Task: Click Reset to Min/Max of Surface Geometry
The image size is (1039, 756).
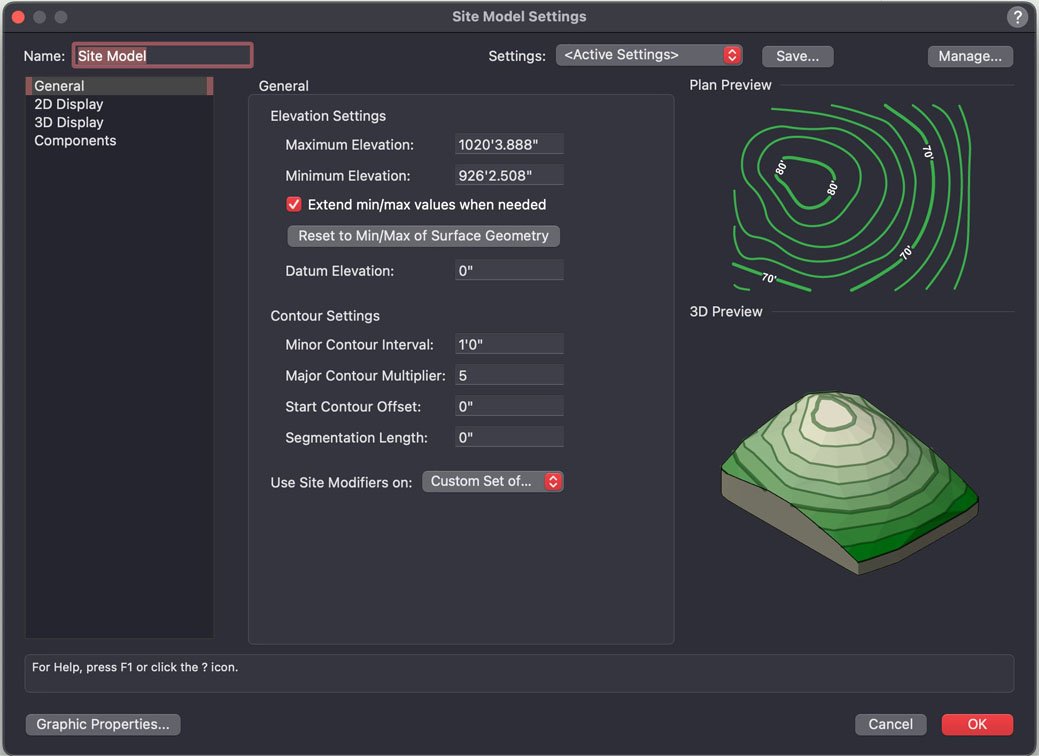Action: coord(423,236)
